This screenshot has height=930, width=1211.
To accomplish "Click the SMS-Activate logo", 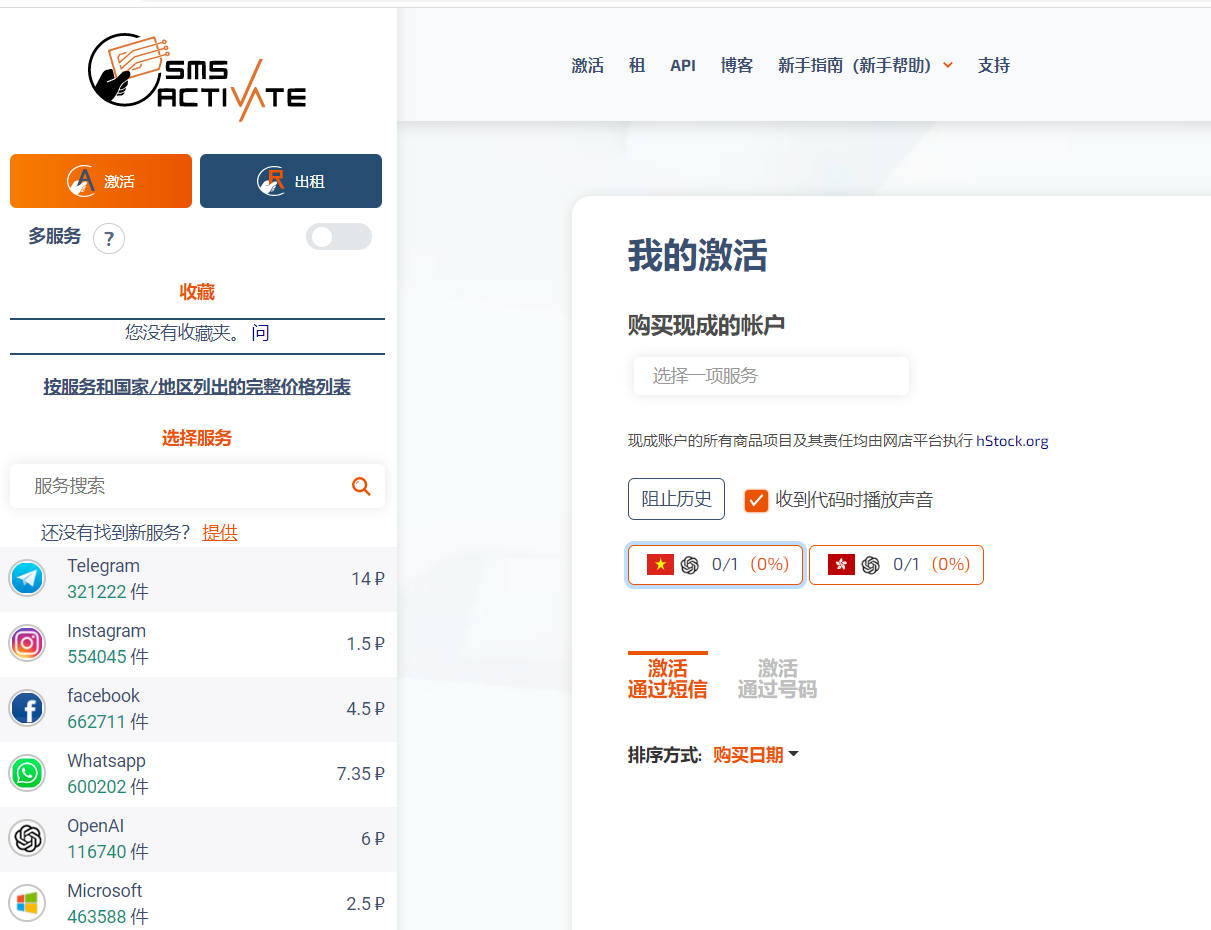I will (197, 76).
